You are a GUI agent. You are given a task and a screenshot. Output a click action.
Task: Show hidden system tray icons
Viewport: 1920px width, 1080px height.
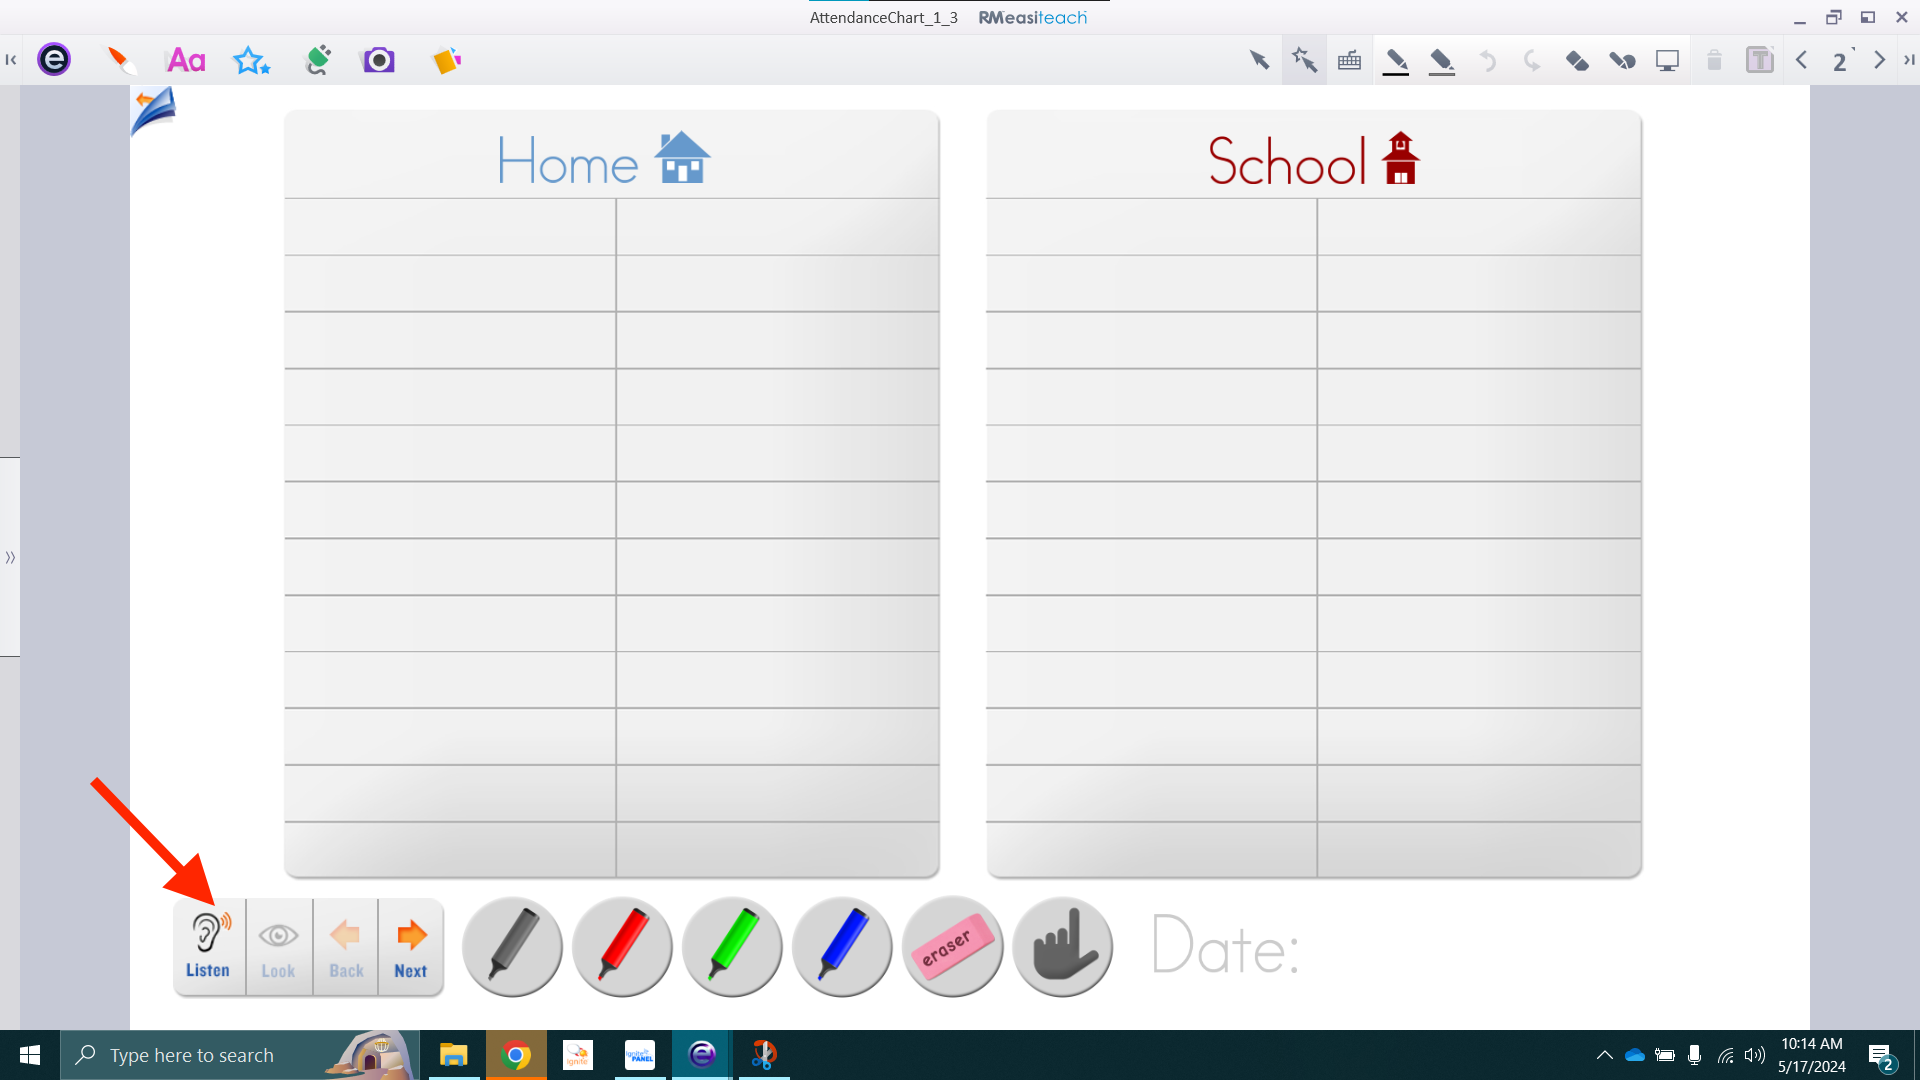[1604, 1055]
